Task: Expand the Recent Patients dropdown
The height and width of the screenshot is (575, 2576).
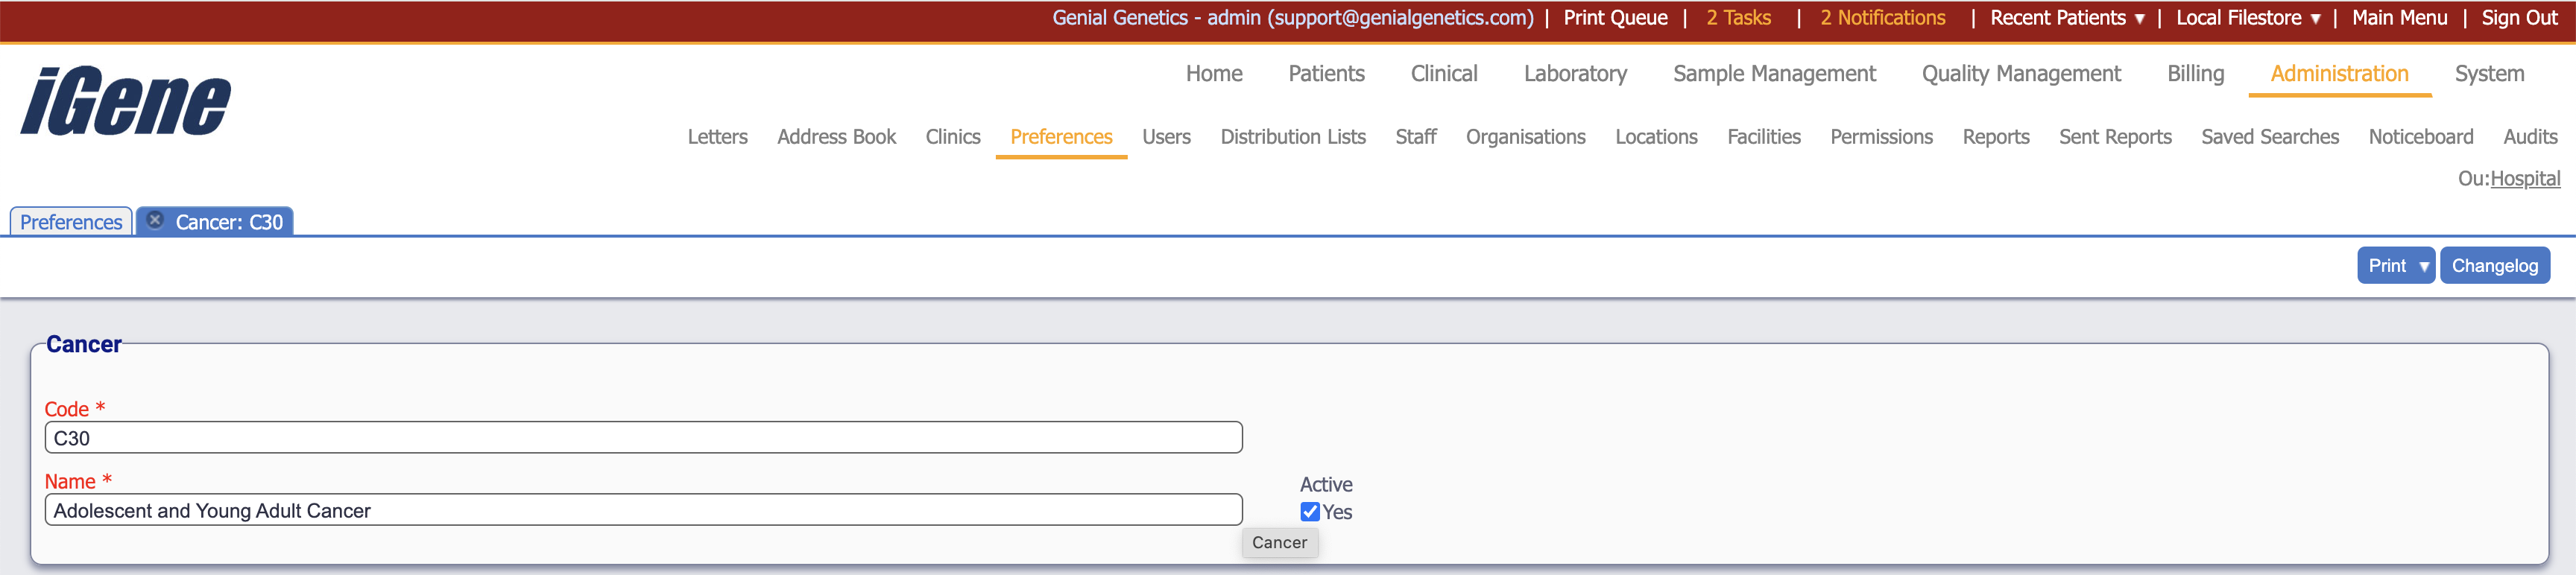Action: point(2066,18)
